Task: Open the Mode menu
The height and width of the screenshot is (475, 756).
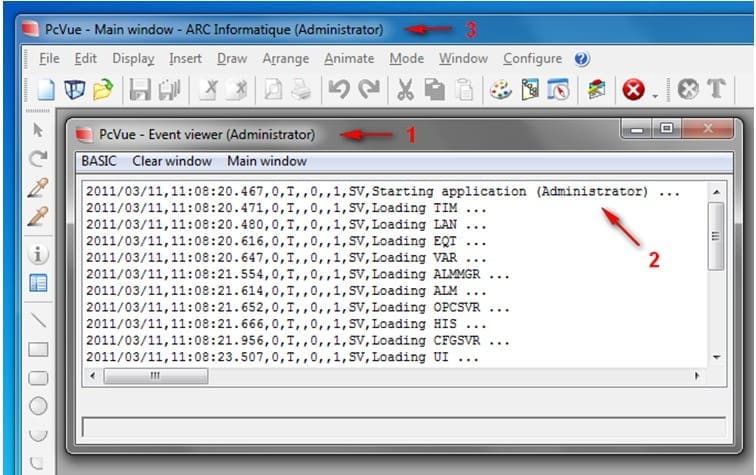Action: 406,58
